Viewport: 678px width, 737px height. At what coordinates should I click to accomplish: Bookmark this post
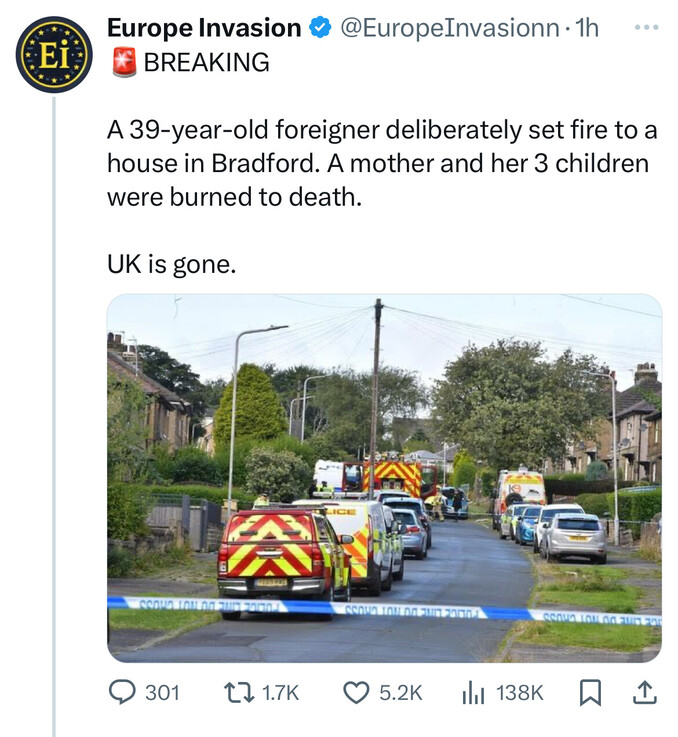point(590,693)
